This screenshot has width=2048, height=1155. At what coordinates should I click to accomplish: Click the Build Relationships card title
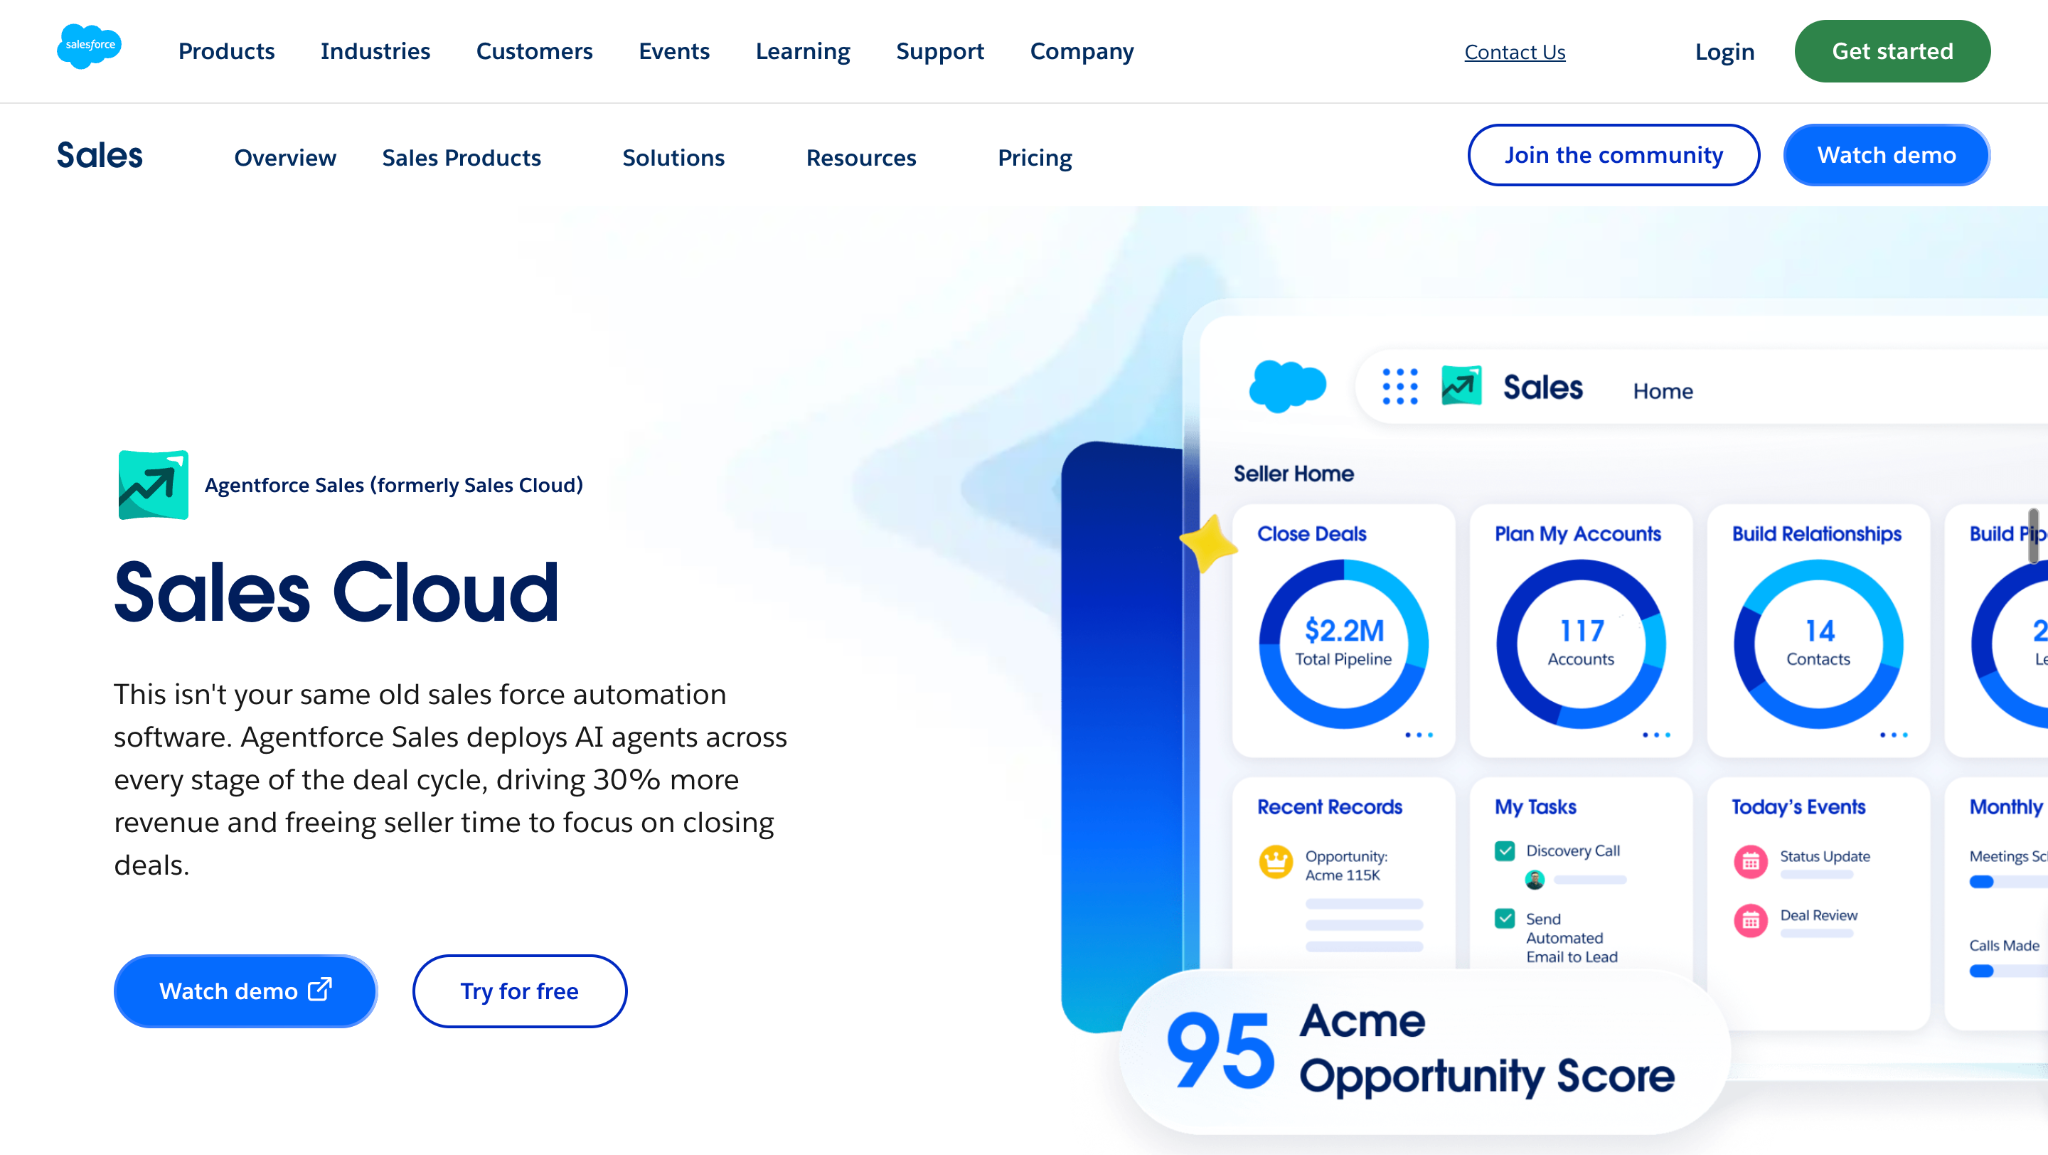point(1817,534)
